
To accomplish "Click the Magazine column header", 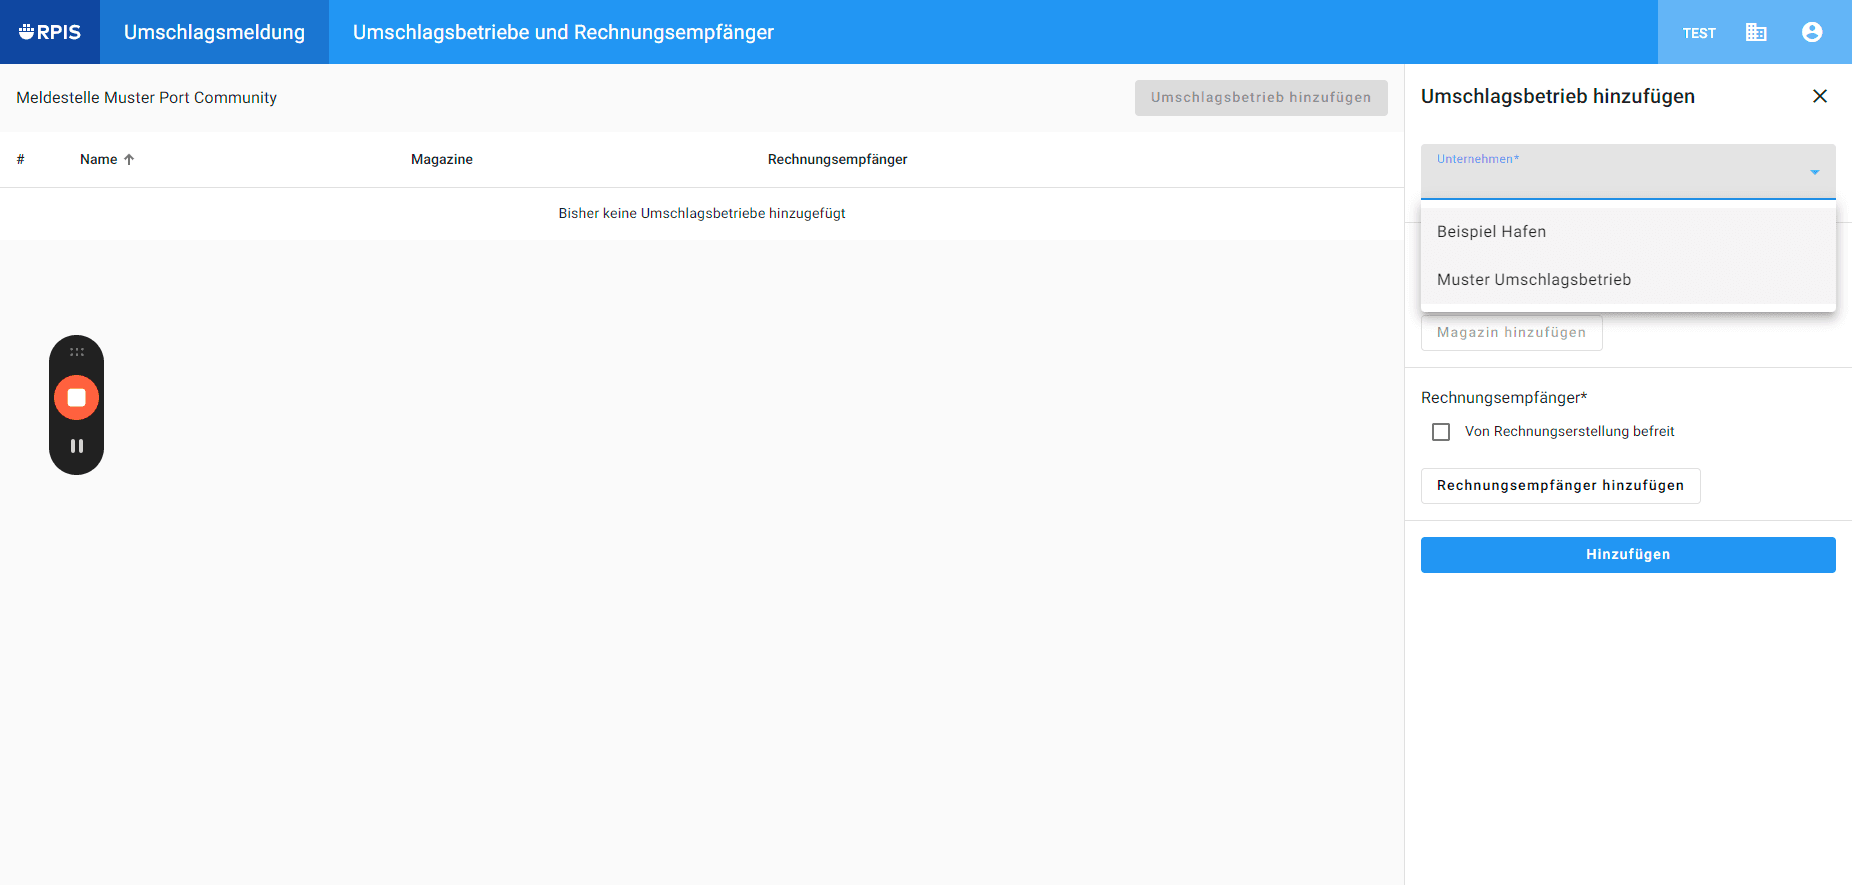I will pos(442,159).
